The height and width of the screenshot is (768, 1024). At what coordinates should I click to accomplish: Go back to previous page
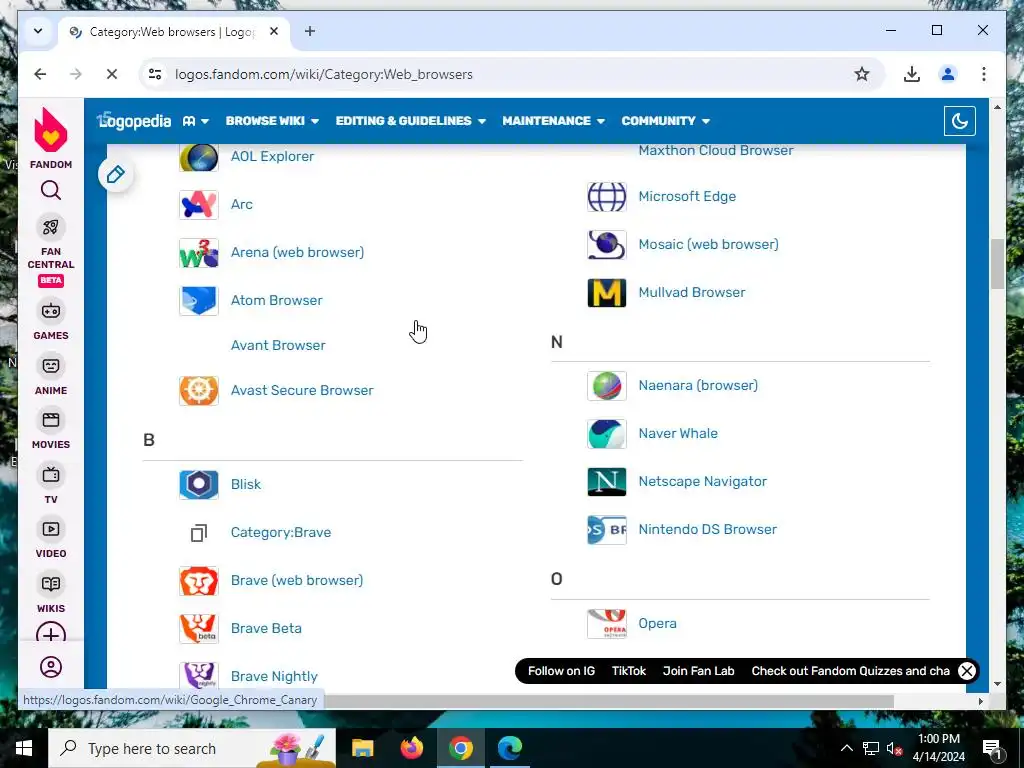pos(40,74)
